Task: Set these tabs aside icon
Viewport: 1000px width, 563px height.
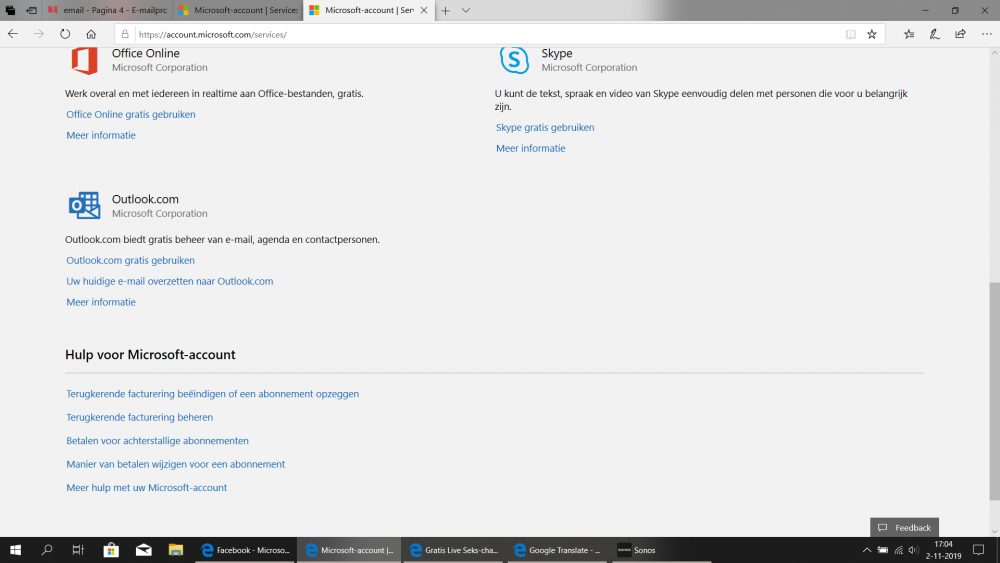Action: click(x=31, y=10)
